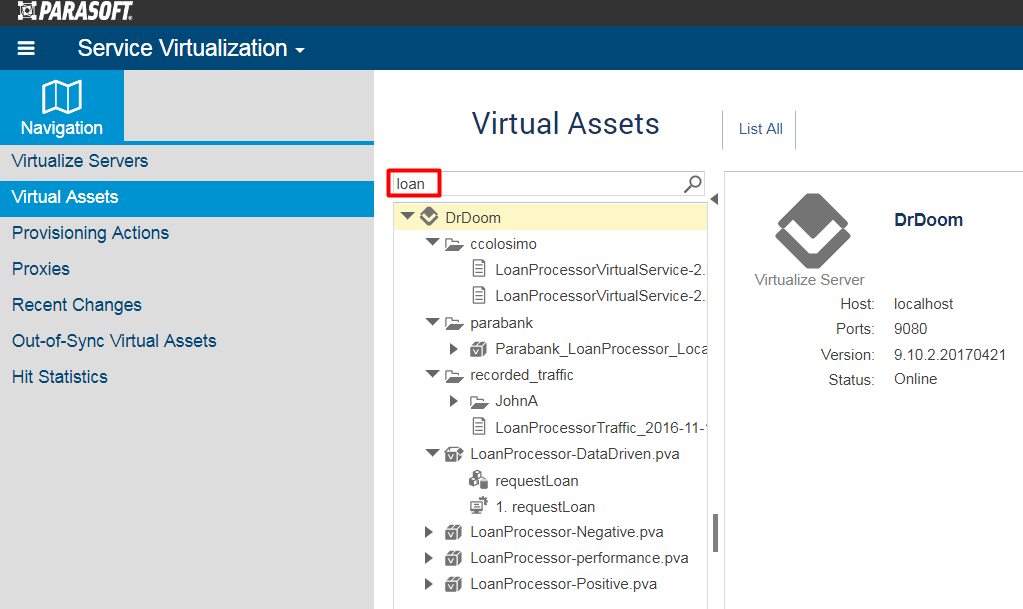Open the hamburger menu

click(26, 48)
